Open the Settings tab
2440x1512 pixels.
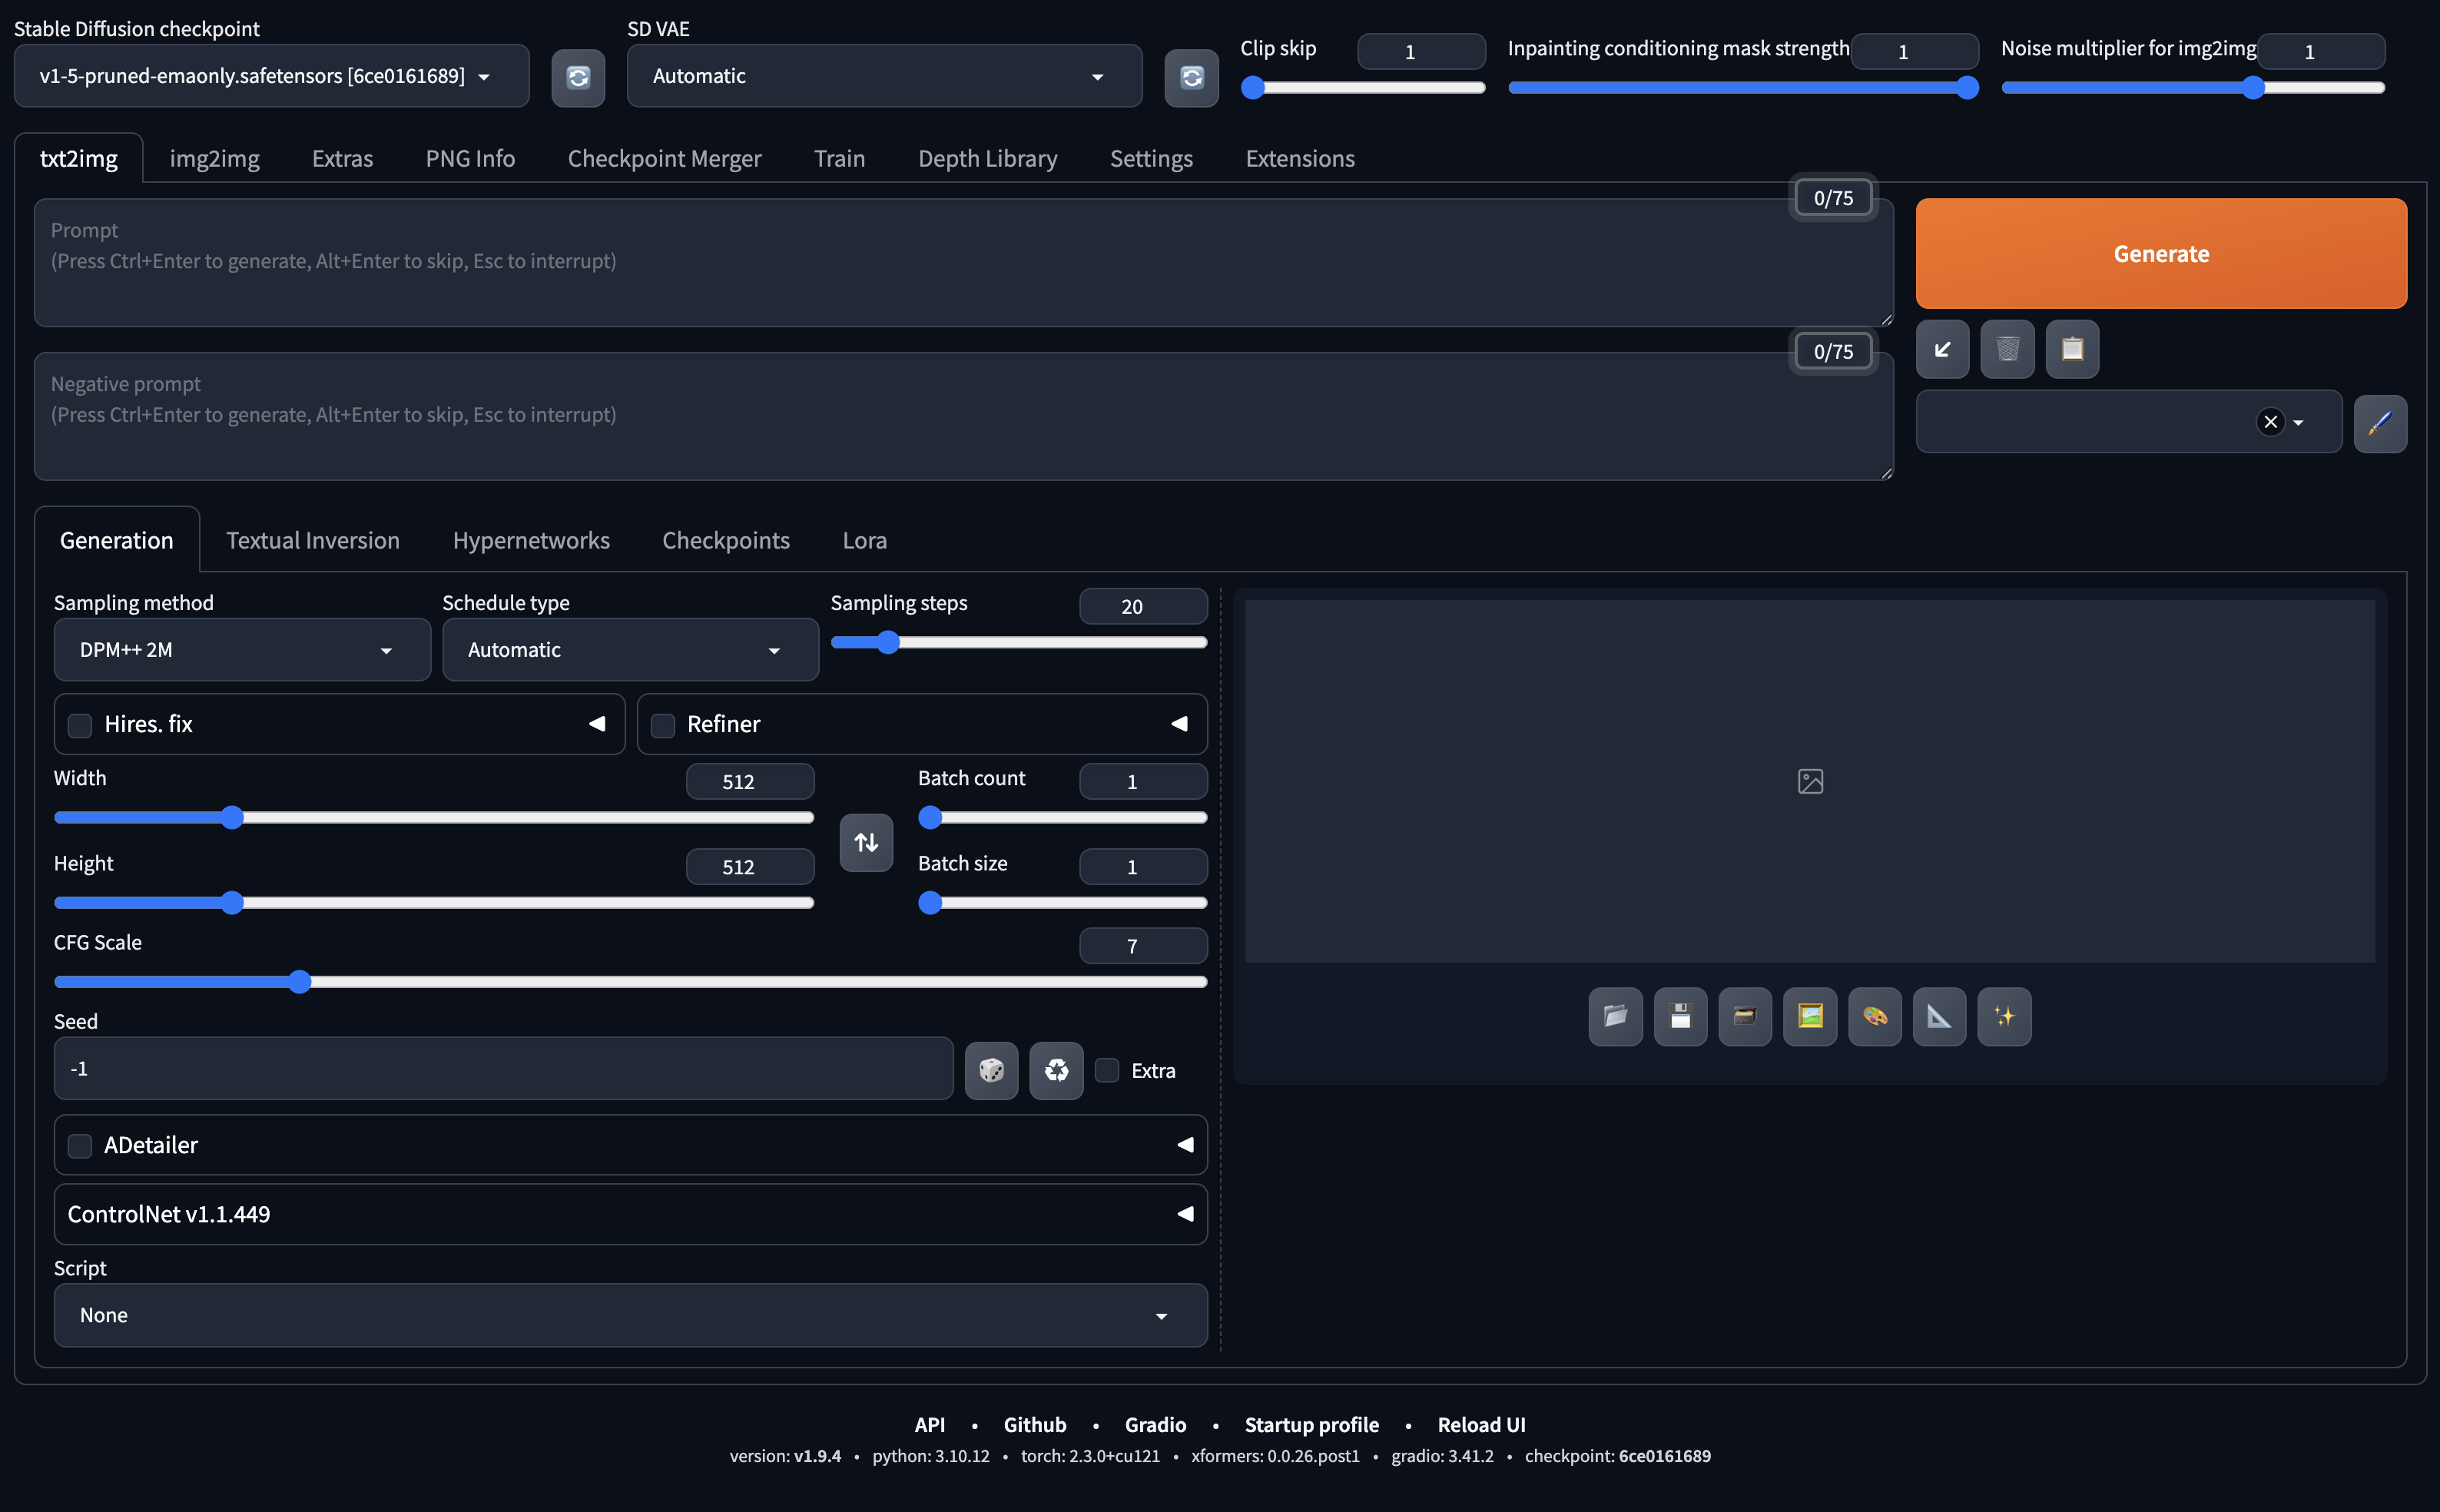point(1151,159)
